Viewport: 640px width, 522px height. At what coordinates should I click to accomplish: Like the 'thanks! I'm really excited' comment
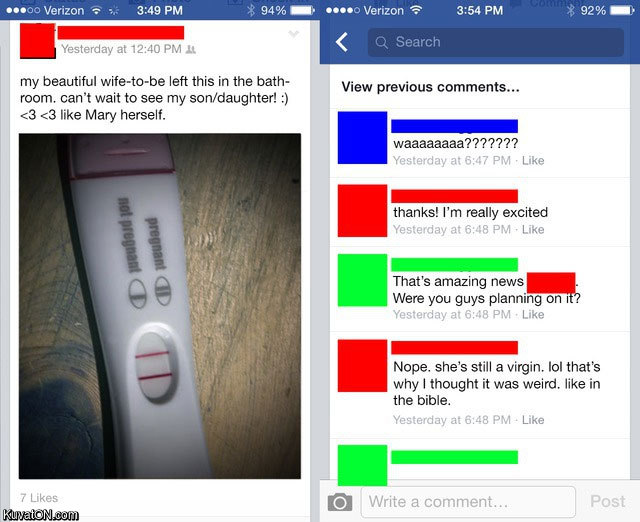(x=533, y=229)
